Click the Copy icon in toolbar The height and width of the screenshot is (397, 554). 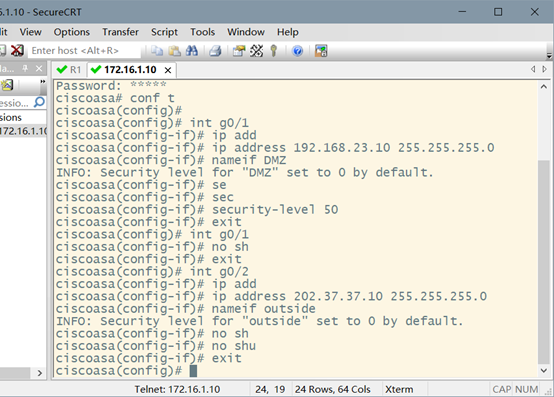(157, 51)
